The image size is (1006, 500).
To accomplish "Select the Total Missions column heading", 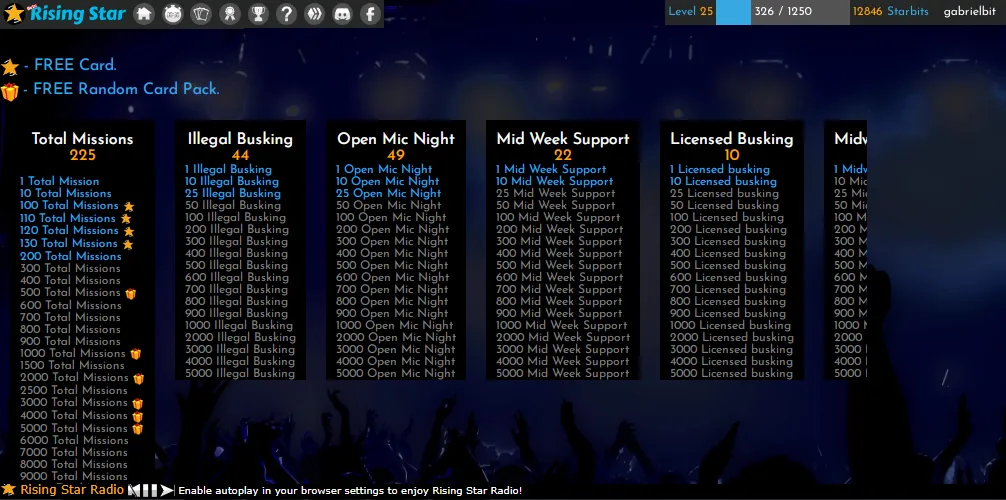I will [83, 139].
